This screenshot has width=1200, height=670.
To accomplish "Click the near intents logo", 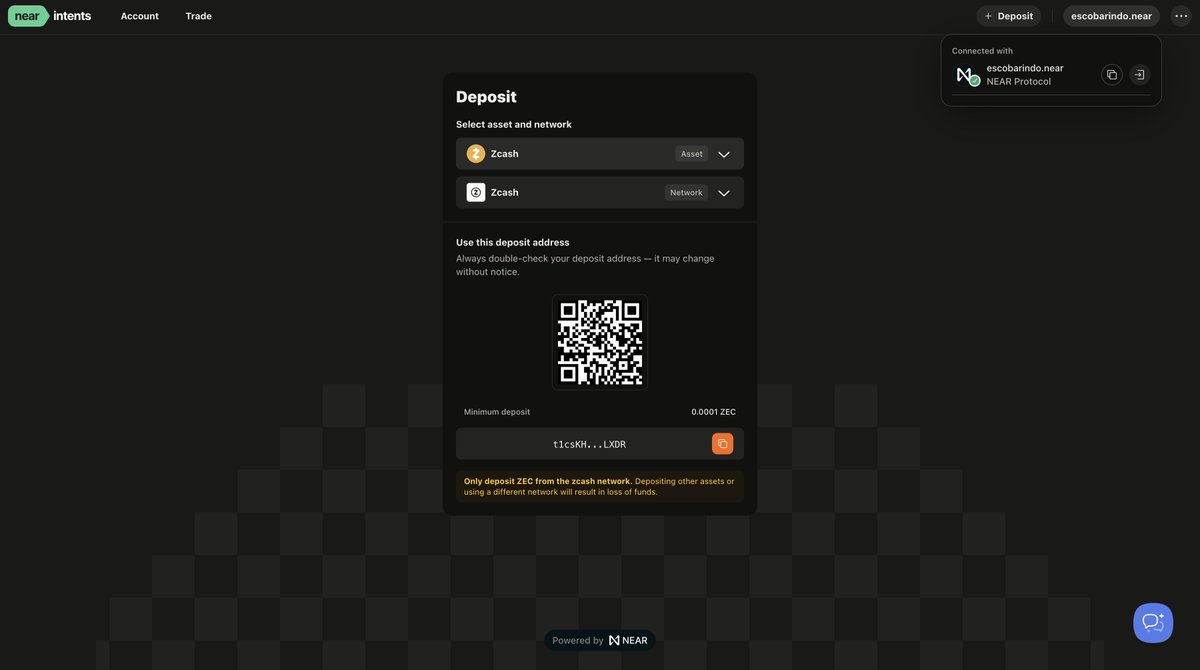I will [50, 16].
